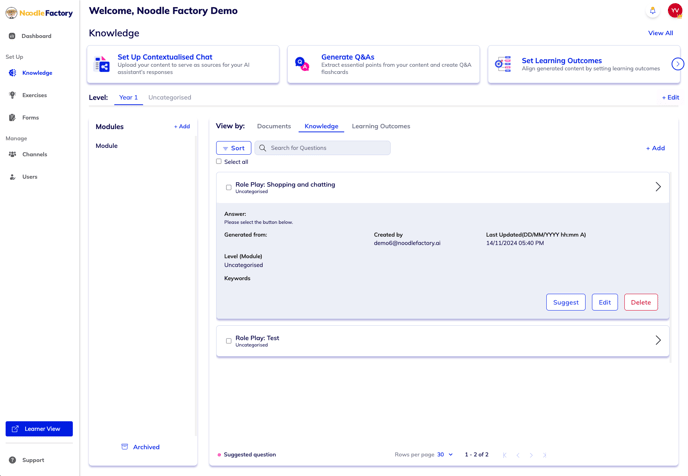The width and height of the screenshot is (688, 476).
Task: Click + Edit next to Level
Action: [670, 97]
